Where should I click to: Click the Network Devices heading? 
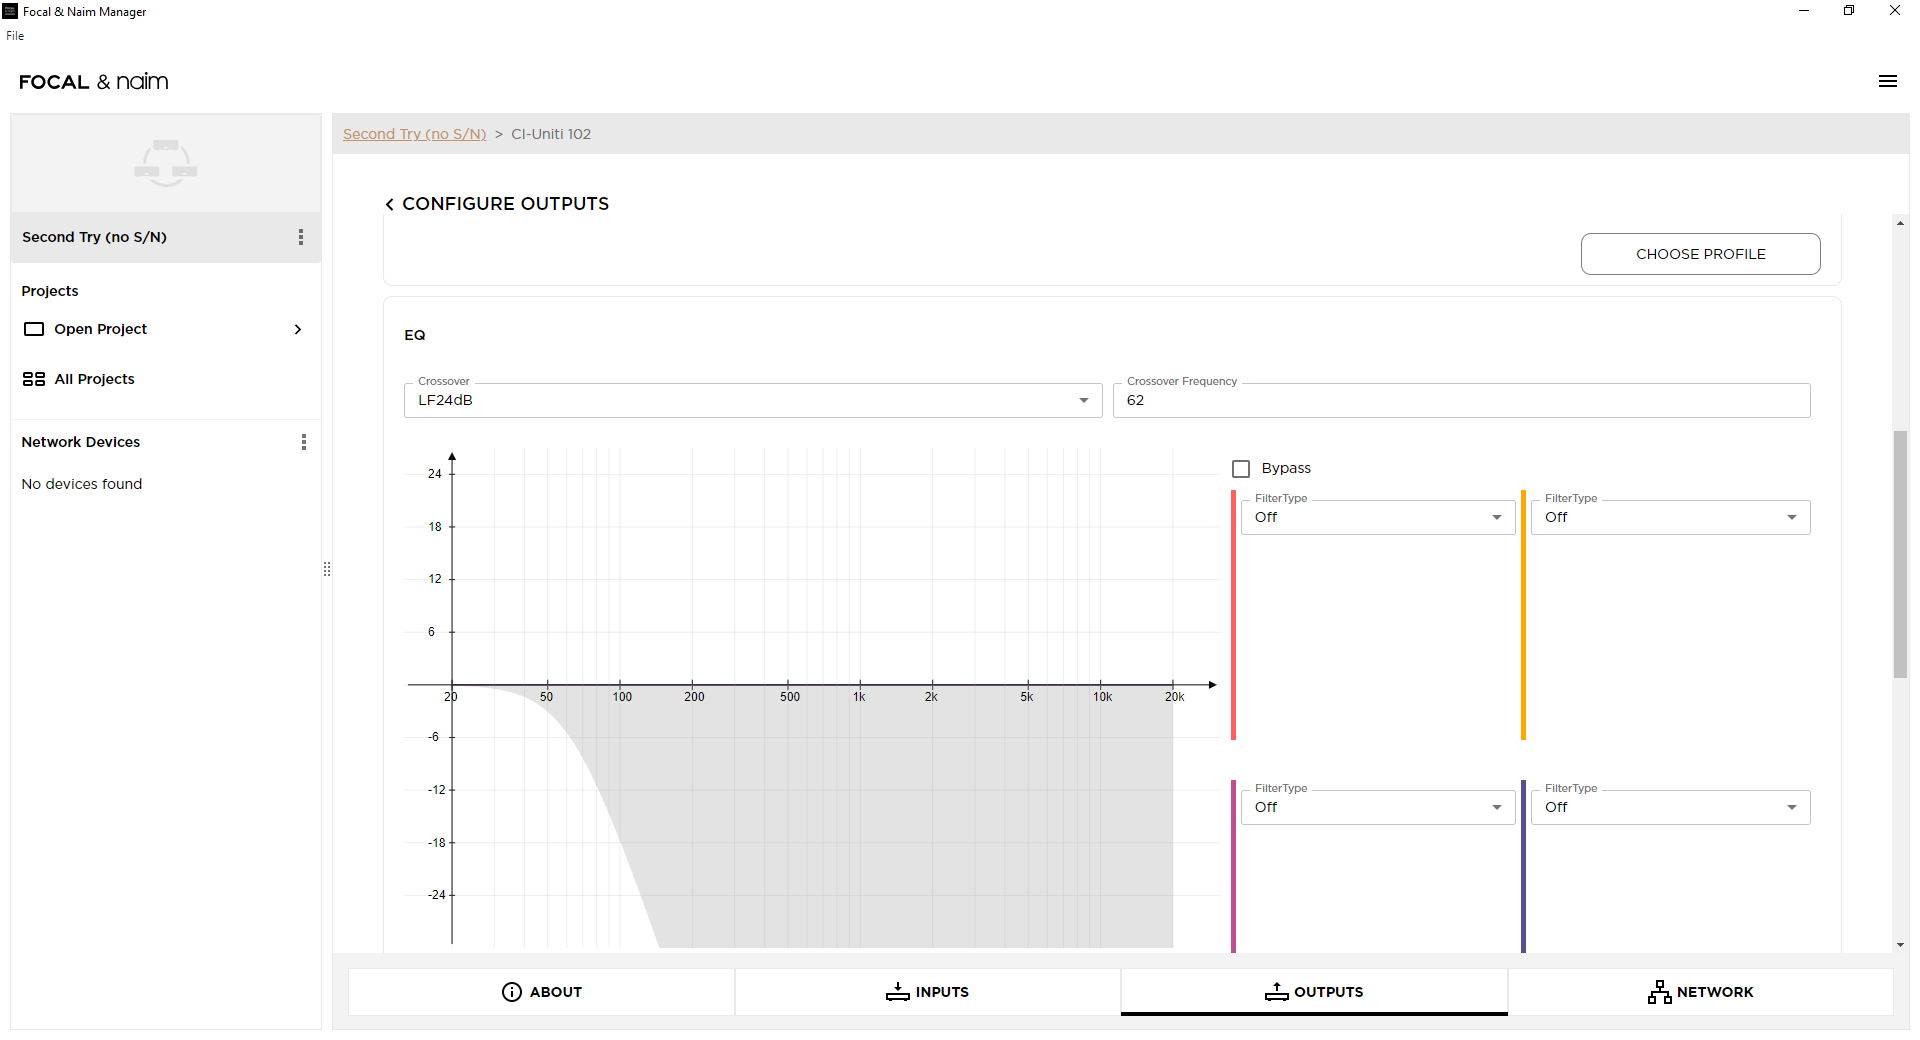click(x=81, y=442)
